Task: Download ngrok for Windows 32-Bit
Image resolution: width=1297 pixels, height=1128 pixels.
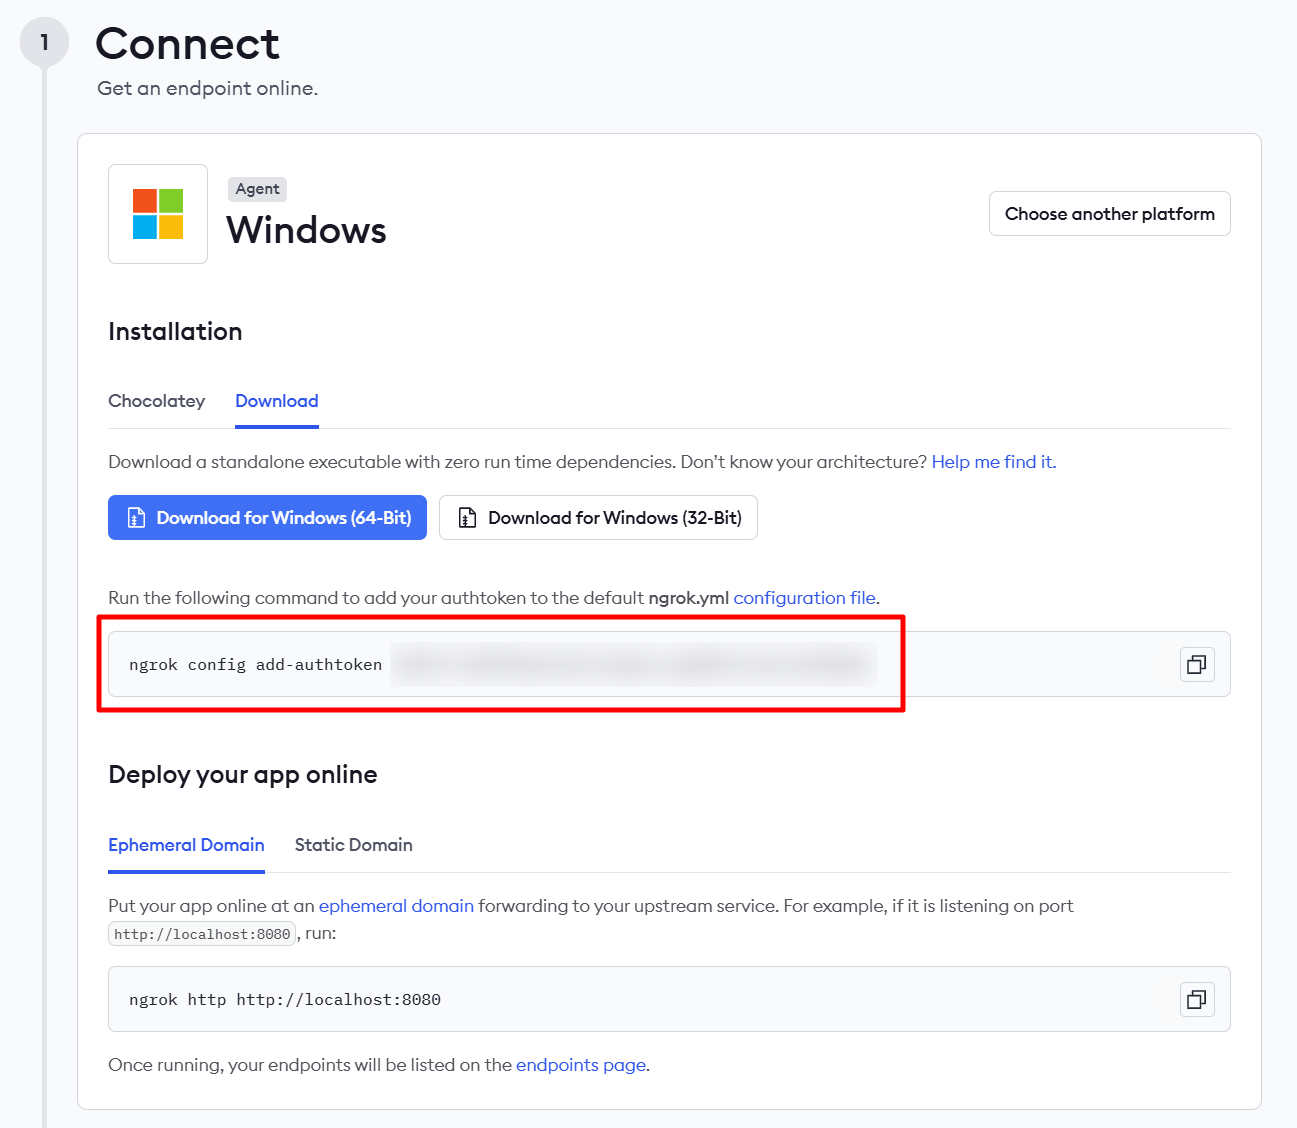Action: click(x=598, y=517)
